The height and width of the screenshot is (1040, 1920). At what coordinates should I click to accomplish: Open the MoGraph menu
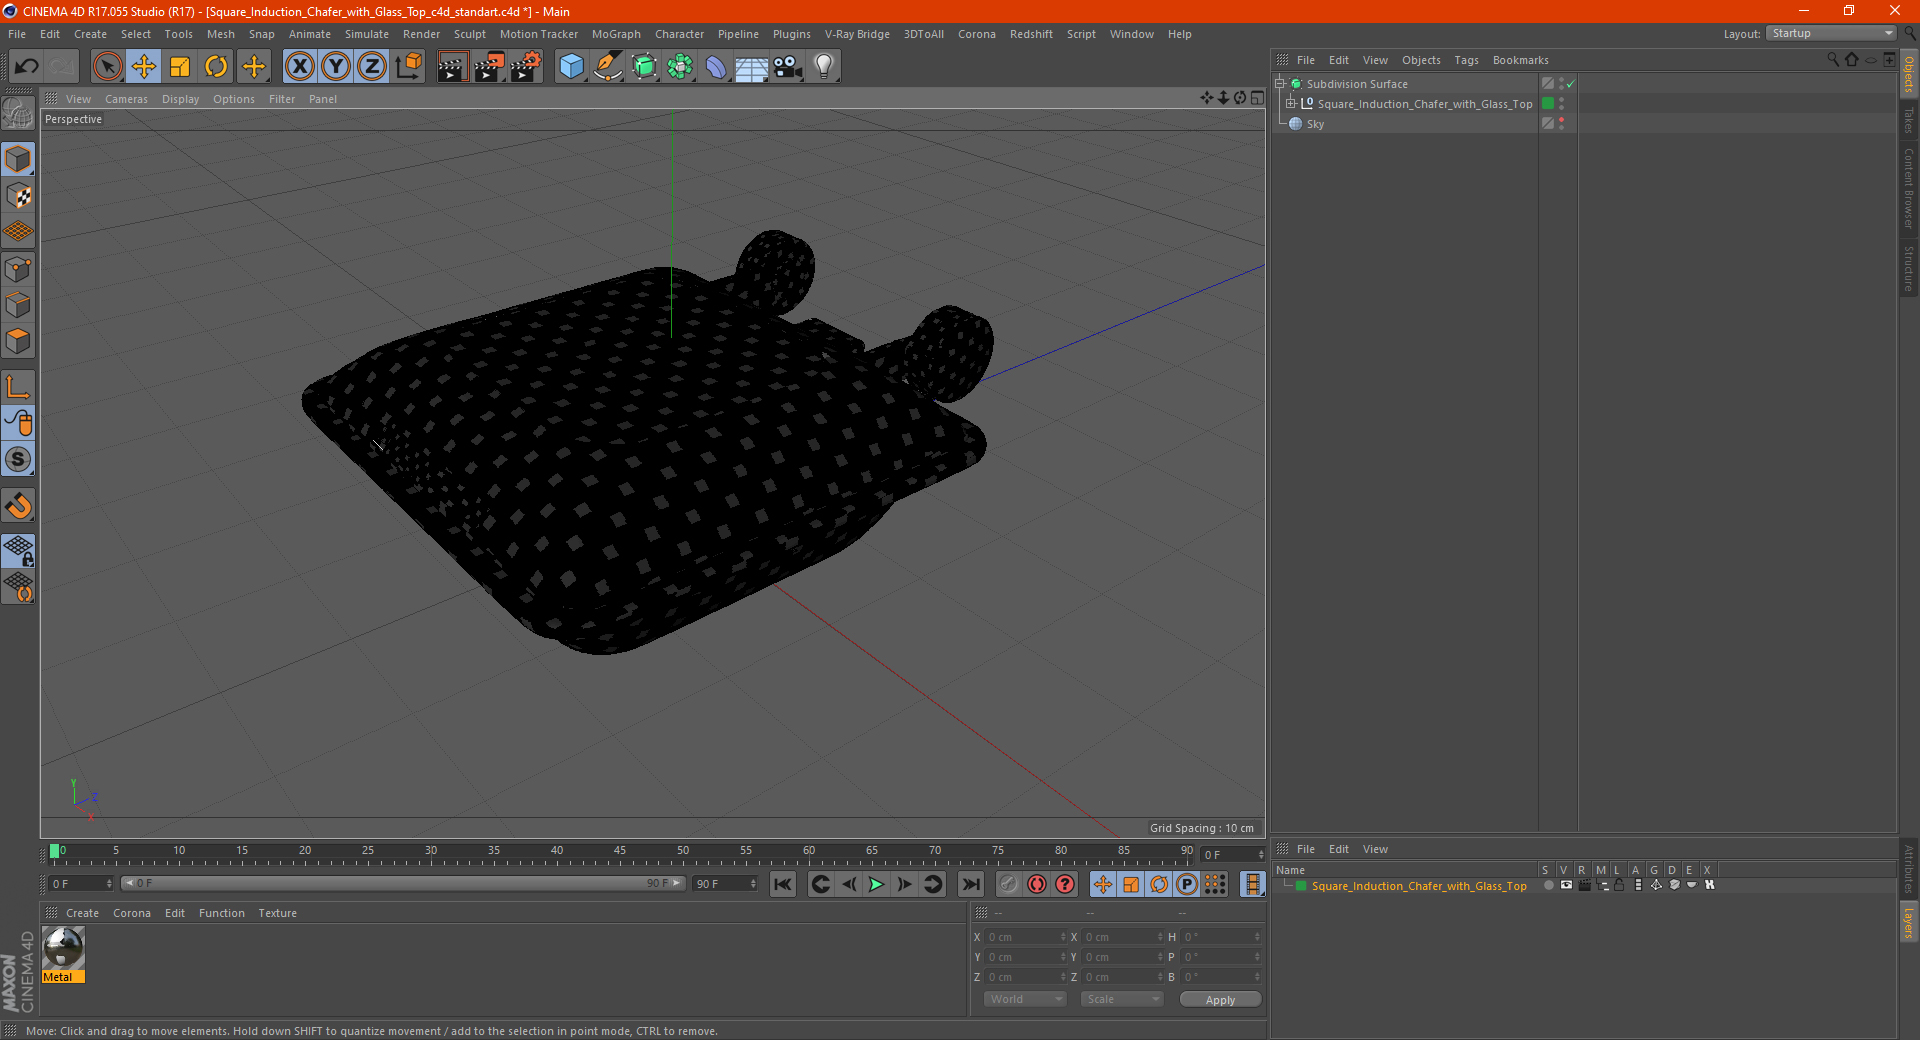[616, 34]
